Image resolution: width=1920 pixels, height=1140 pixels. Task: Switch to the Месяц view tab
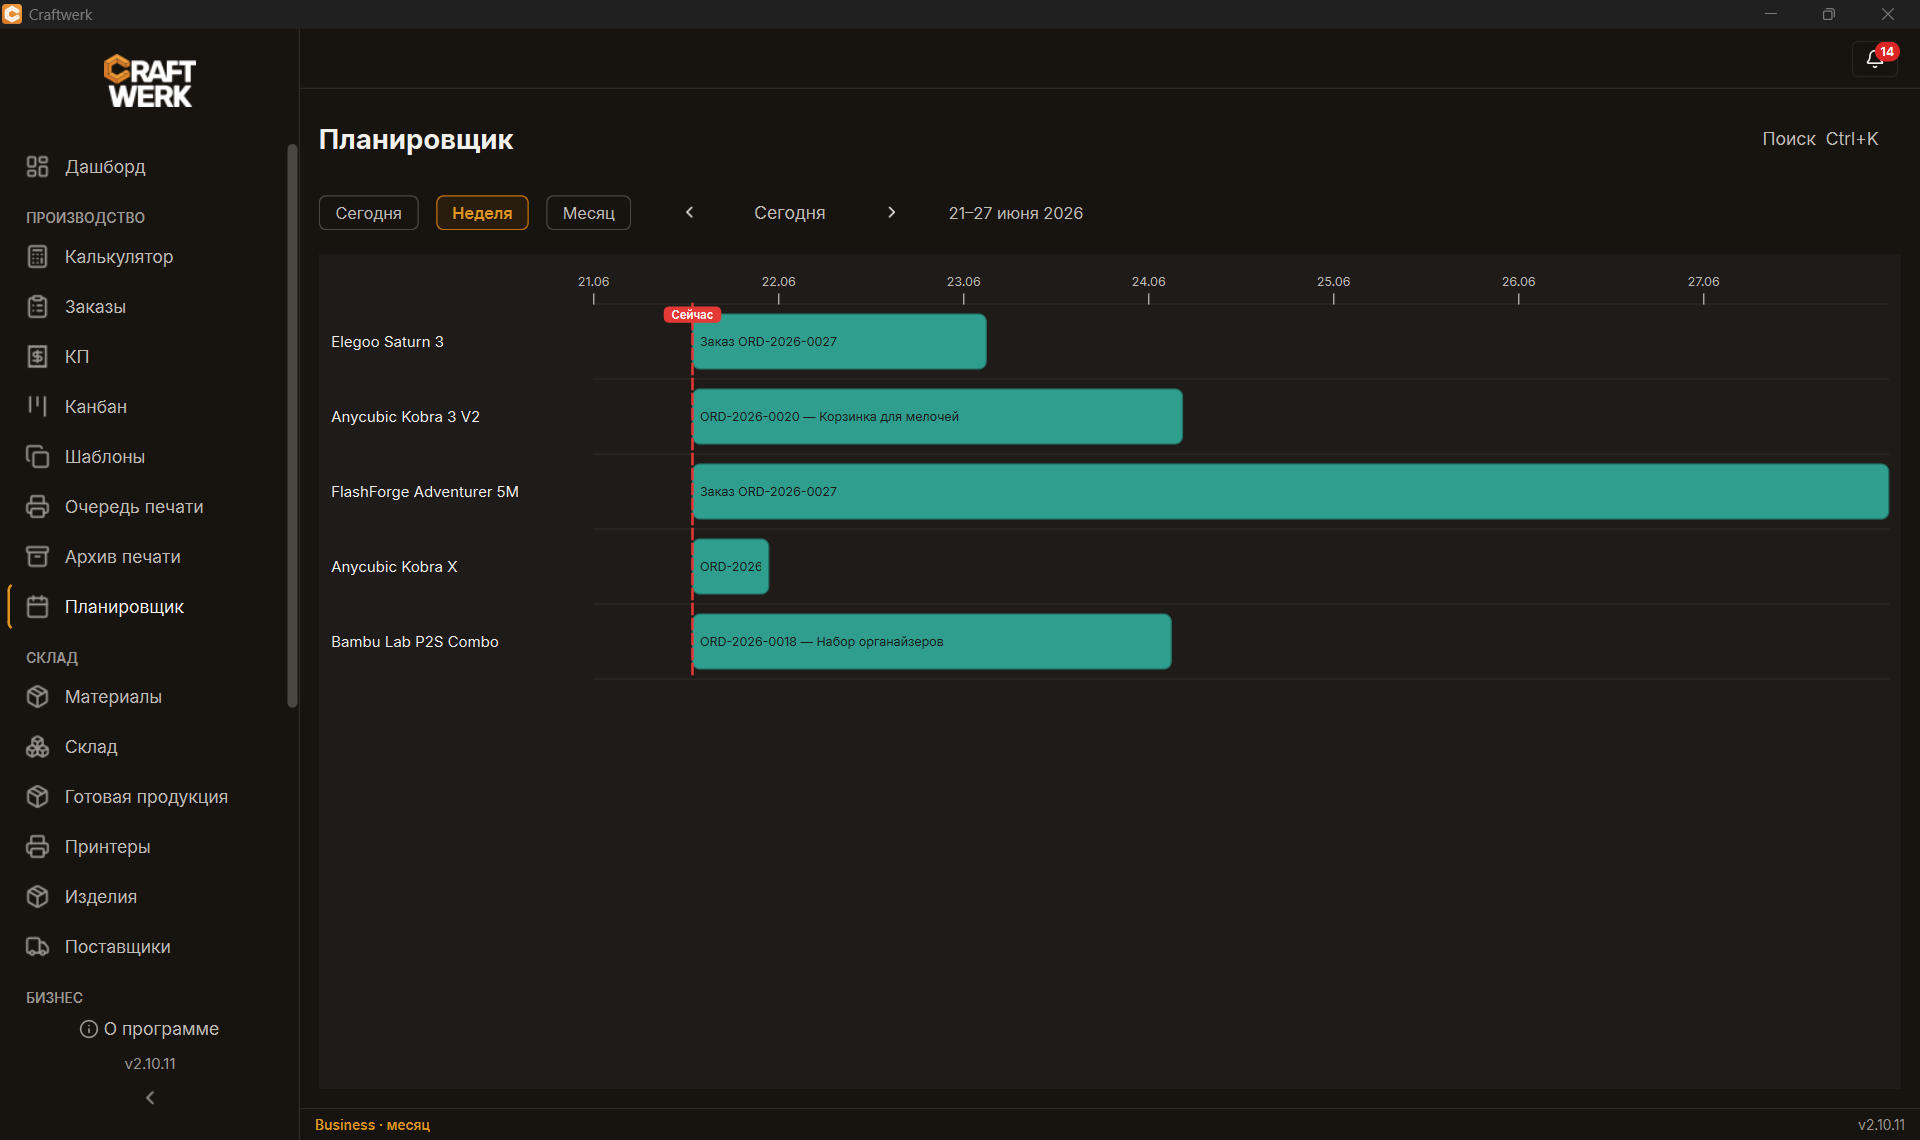pos(588,213)
